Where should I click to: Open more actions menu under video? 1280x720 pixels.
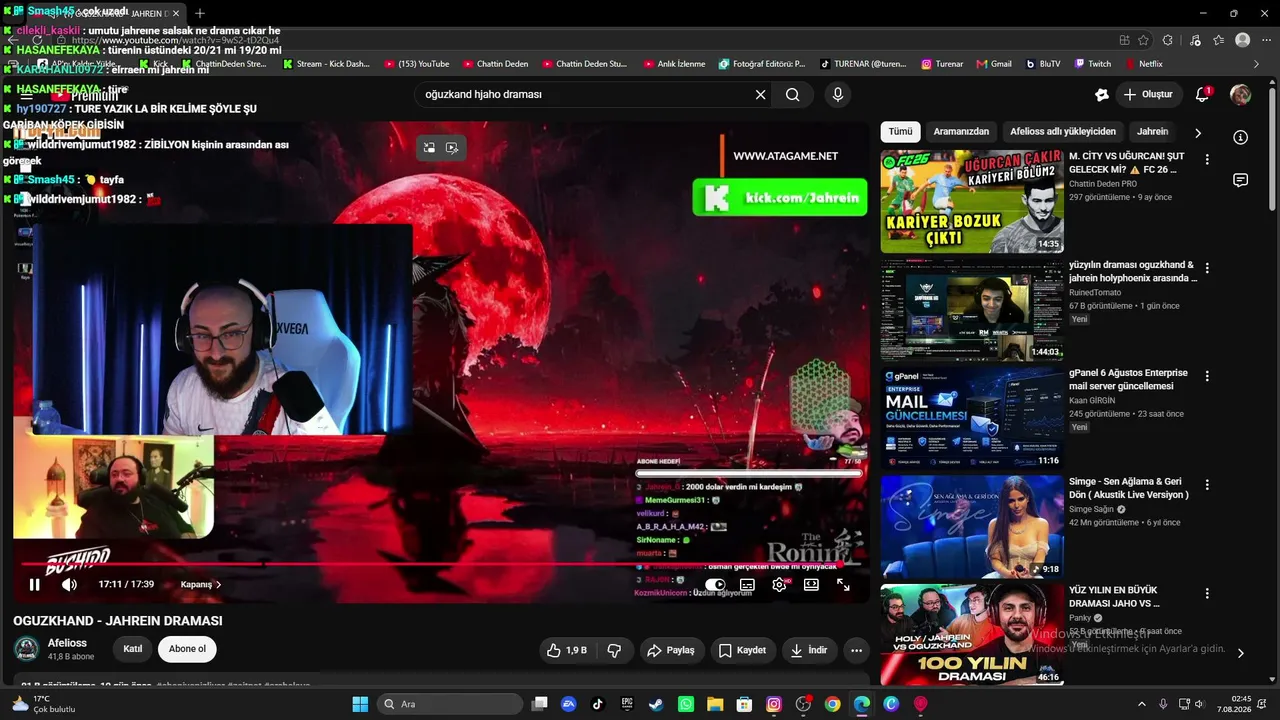(856, 650)
